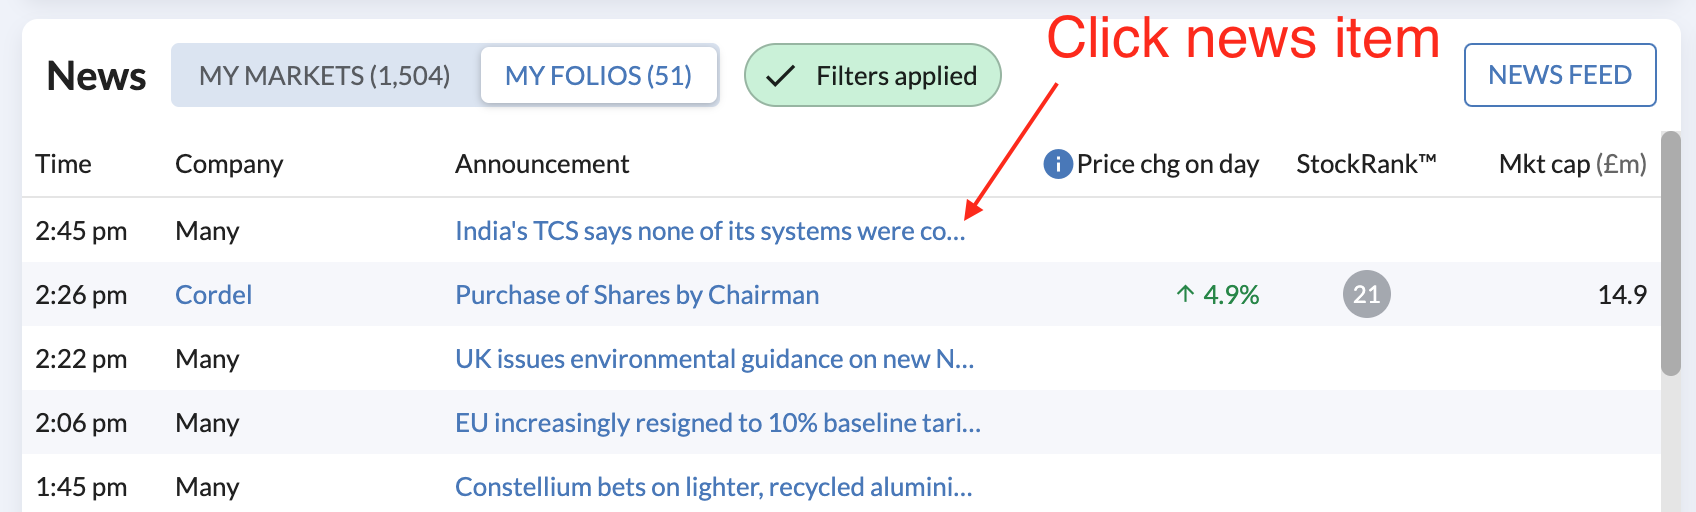Click the Announcement column header
Viewport: 1696px width, 512px height.
542,164
